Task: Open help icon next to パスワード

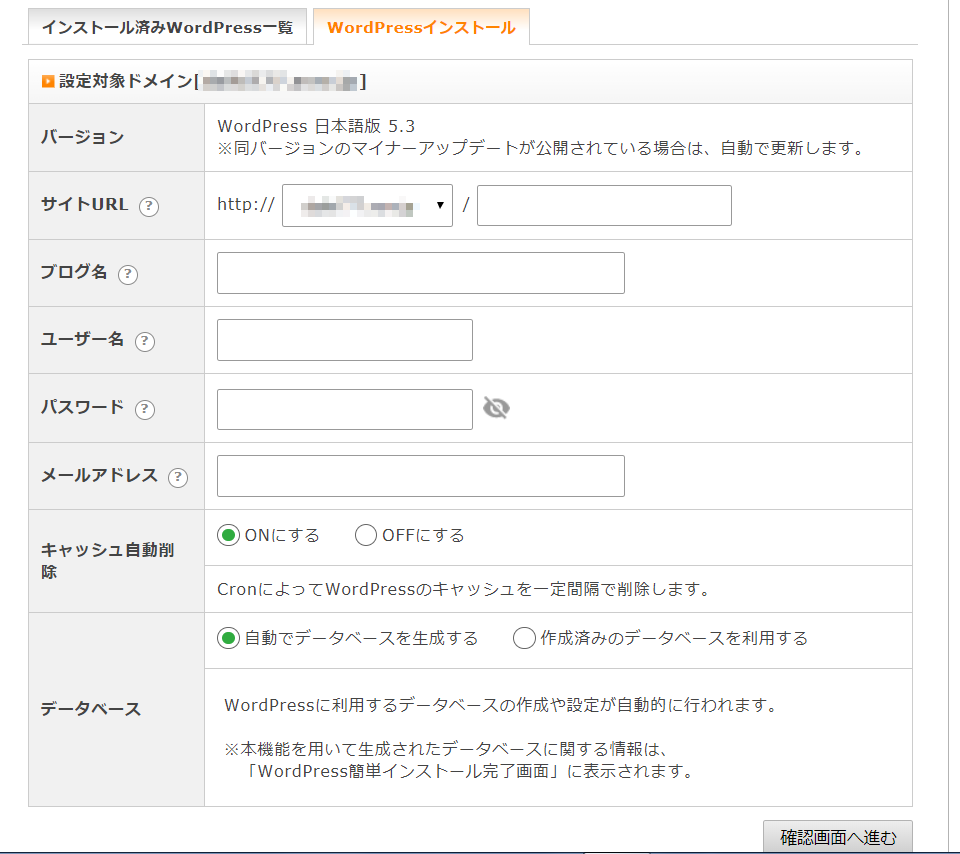Action: pyautogui.click(x=145, y=409)
